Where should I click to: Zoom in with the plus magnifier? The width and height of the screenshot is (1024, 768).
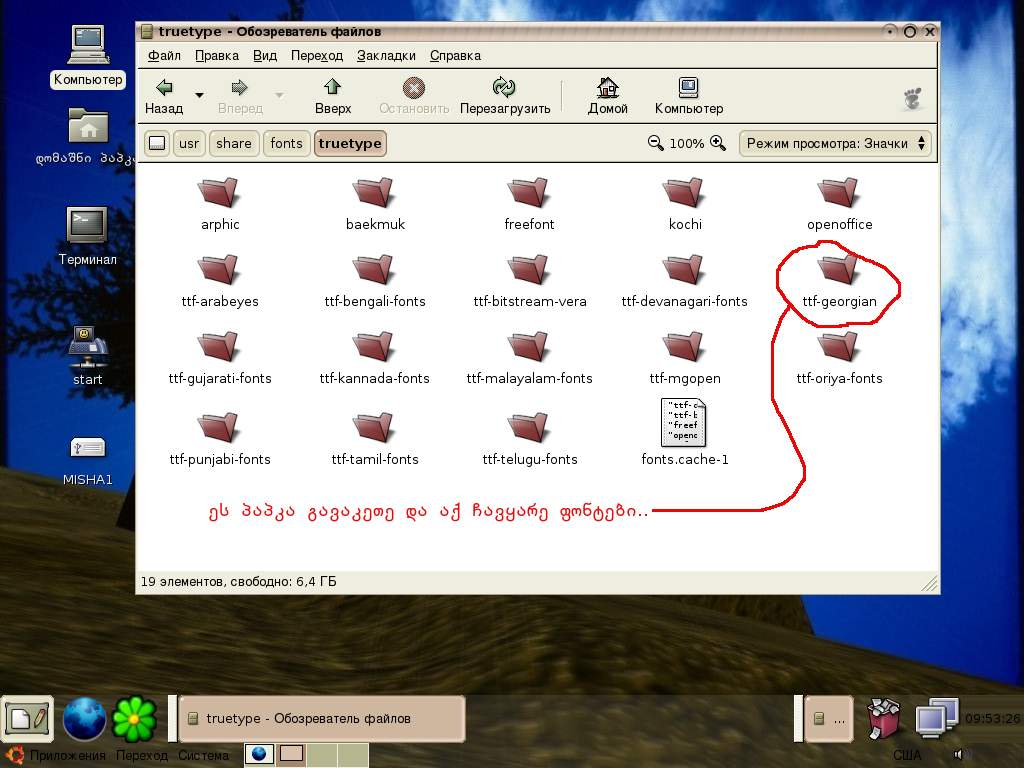718,143
